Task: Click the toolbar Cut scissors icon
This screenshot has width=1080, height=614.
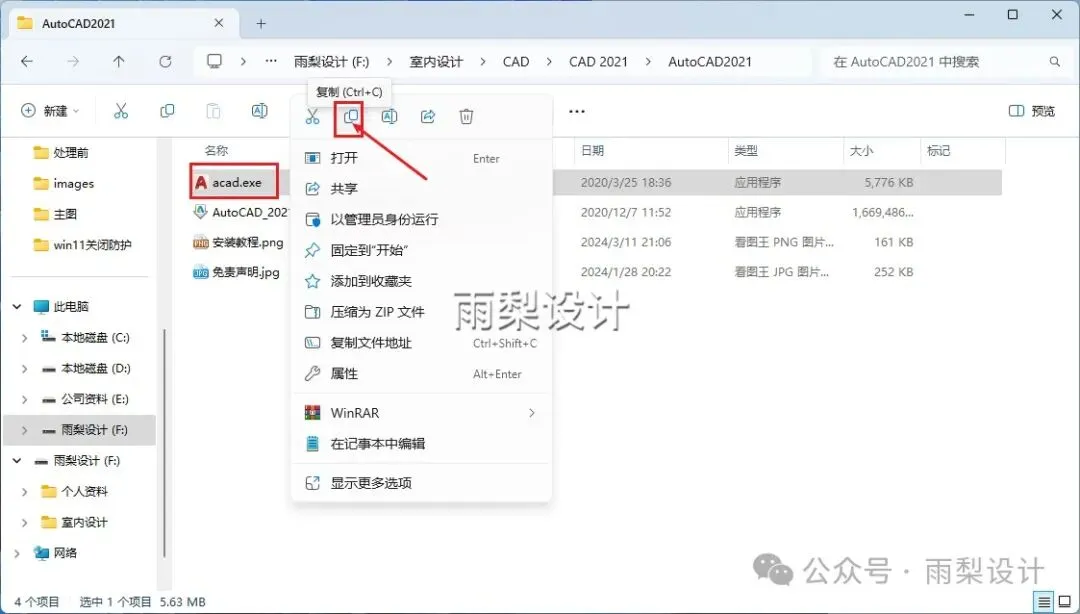Action: click(121, 111)
